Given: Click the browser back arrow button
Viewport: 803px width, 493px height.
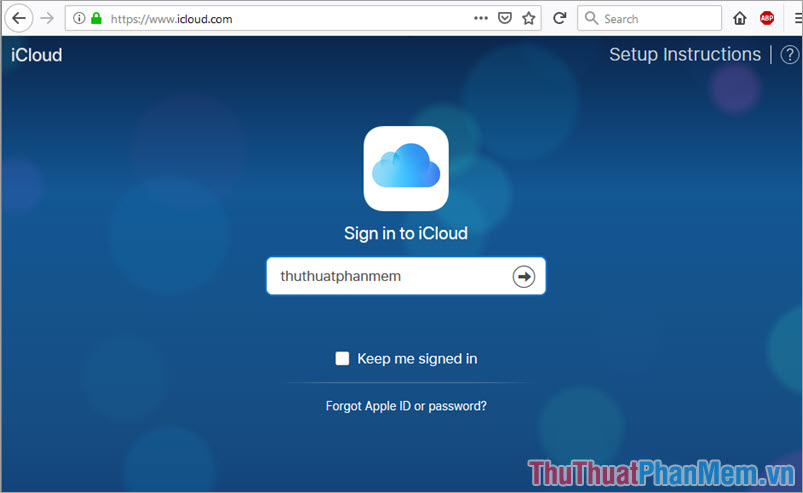Looking at the screenshot, I should click(x=18, y=18).
